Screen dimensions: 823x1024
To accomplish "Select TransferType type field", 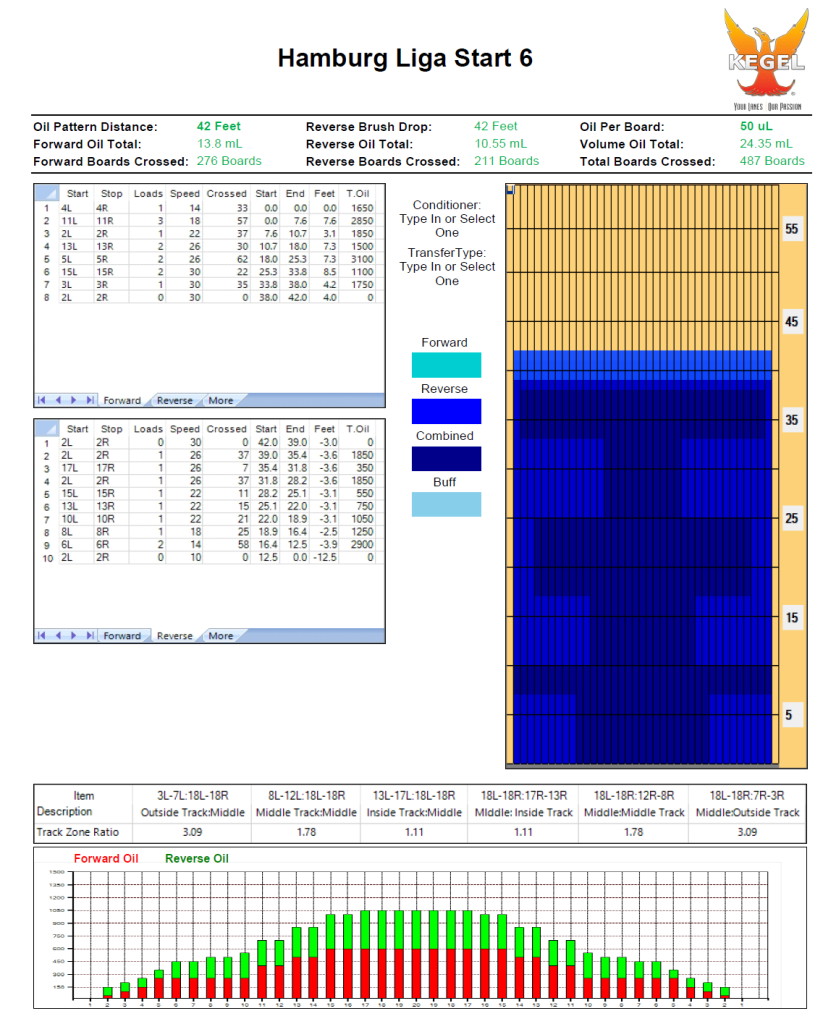I will [447, 267].
